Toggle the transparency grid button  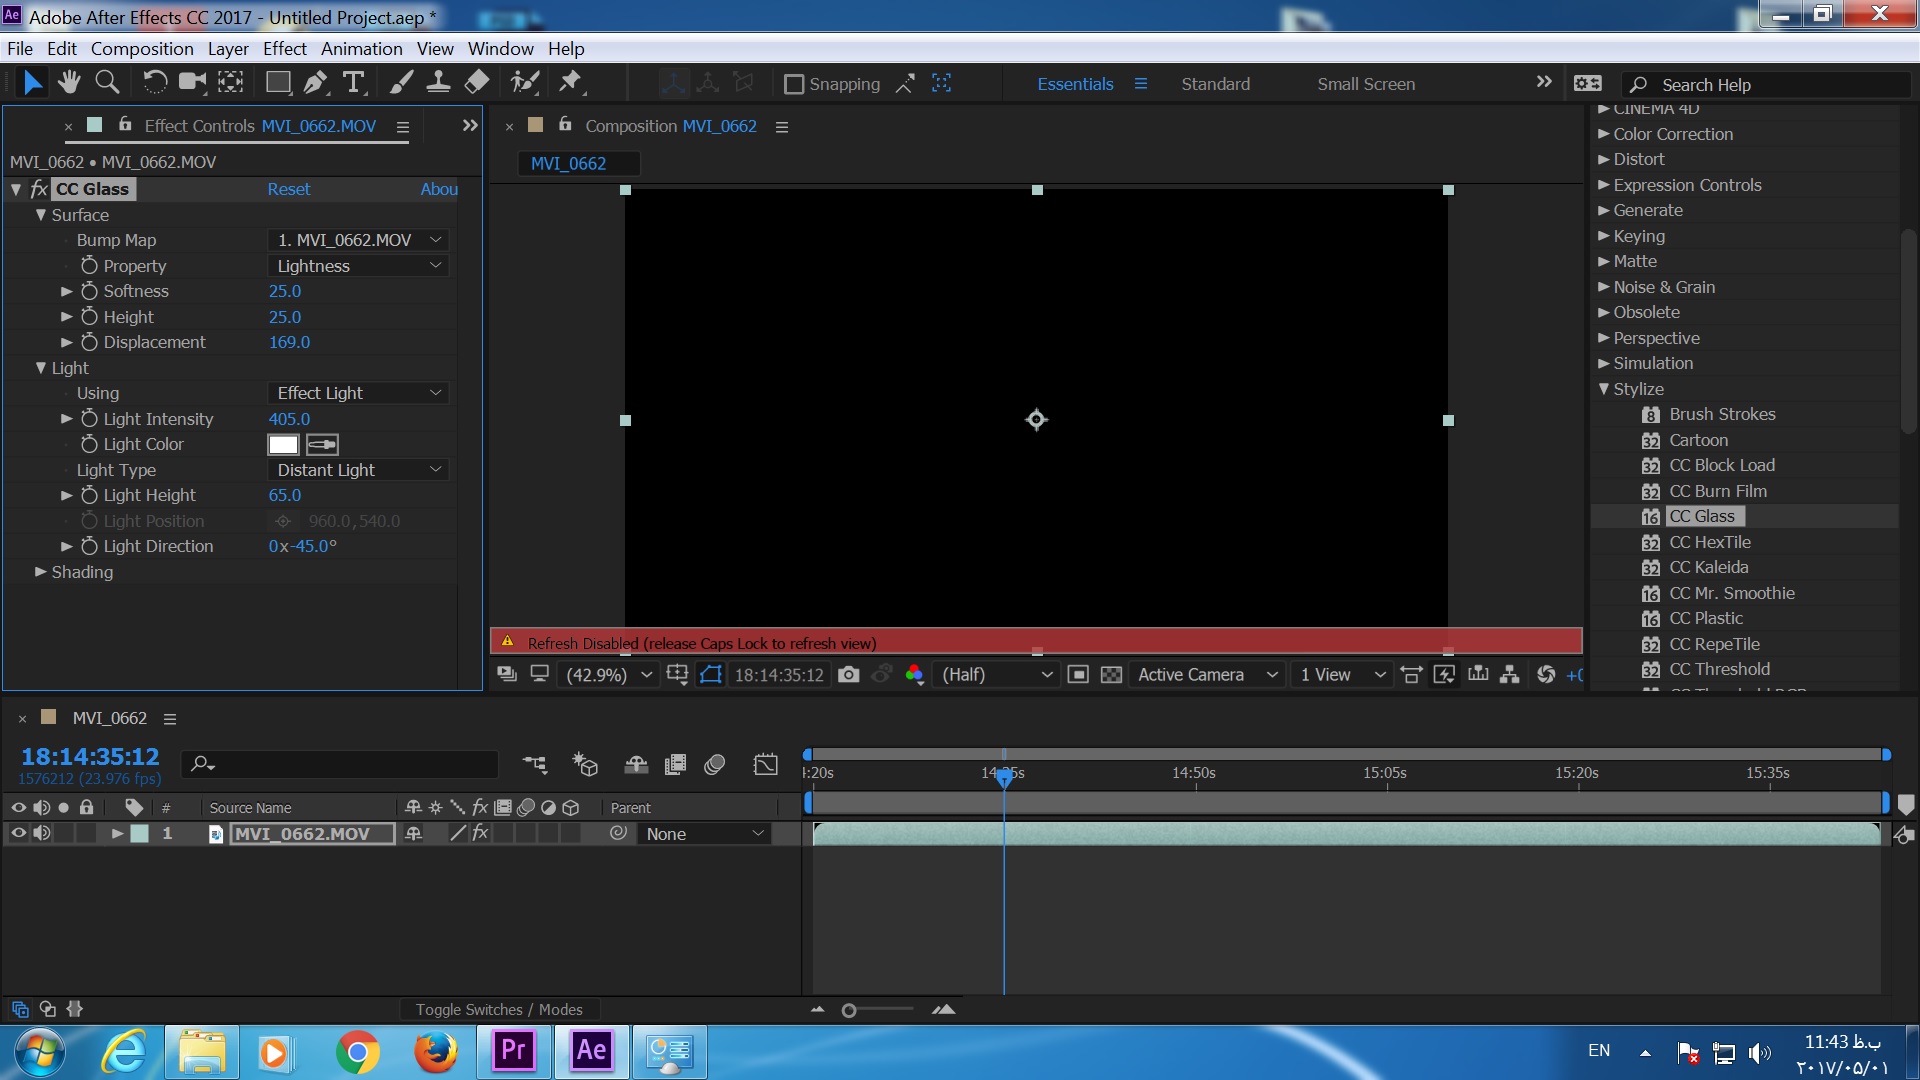point(1111,675)
